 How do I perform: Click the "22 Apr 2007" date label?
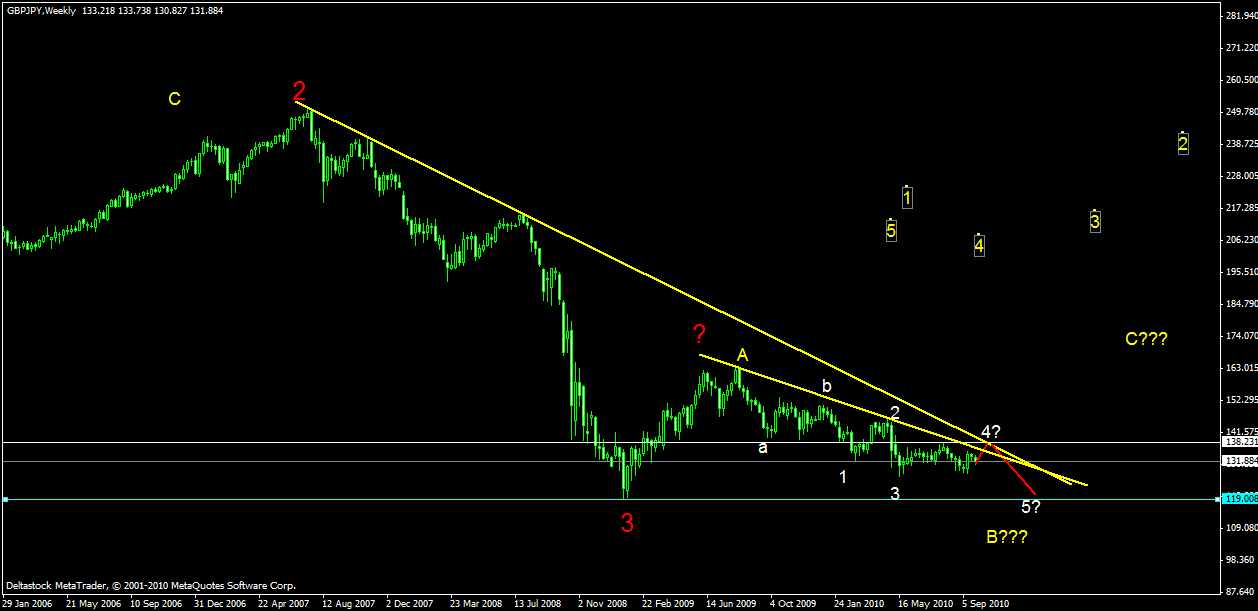tap(284, 604)
